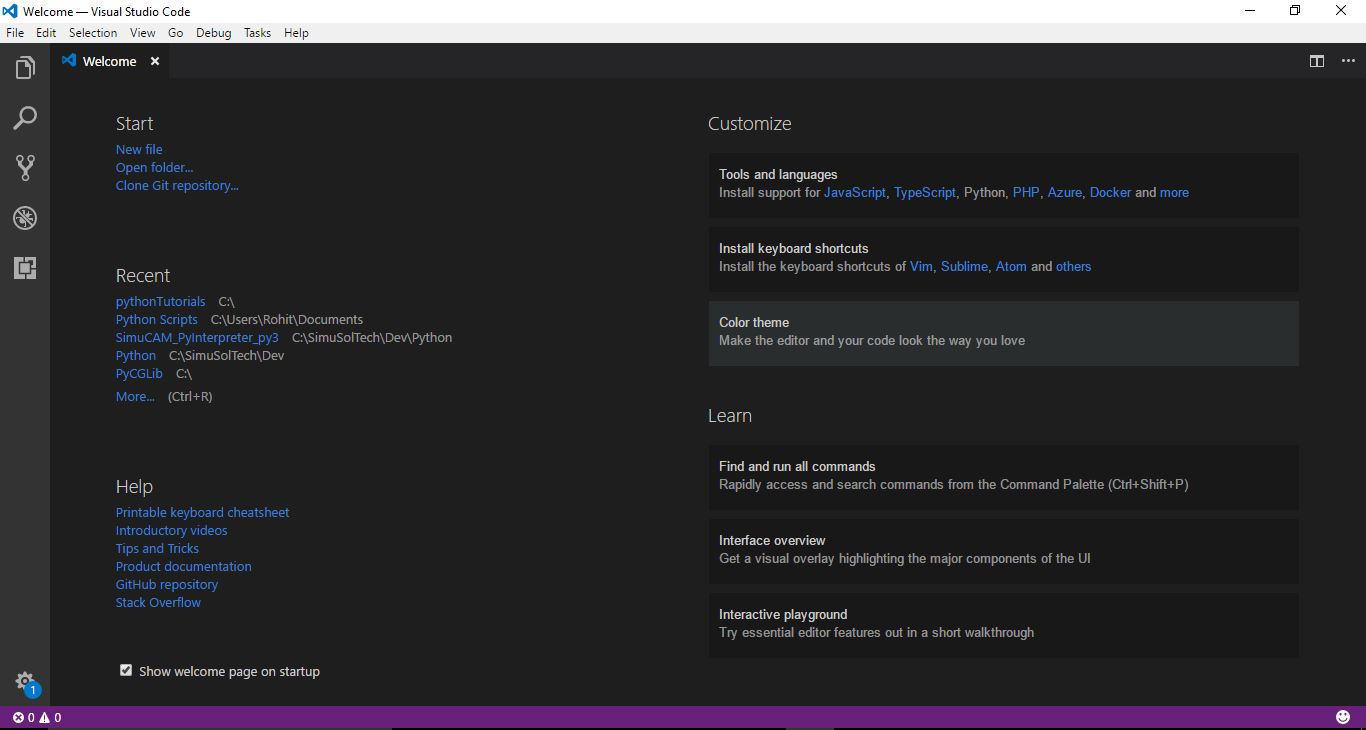1366x730 pixels.
Task: Click the New file link
Action: coord(139,149)
